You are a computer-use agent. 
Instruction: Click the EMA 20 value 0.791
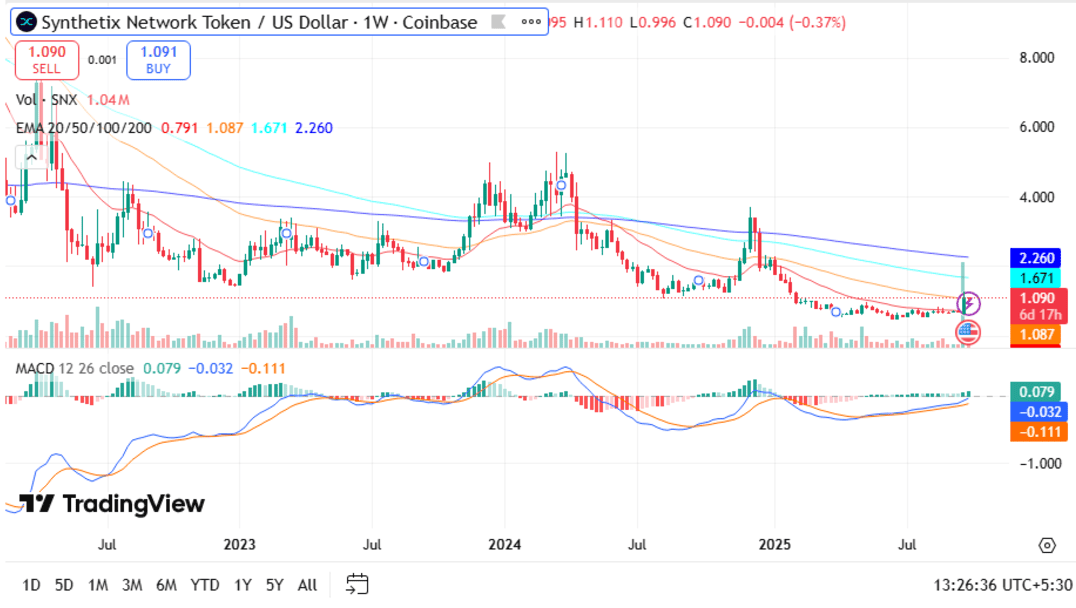pos(179,128)
